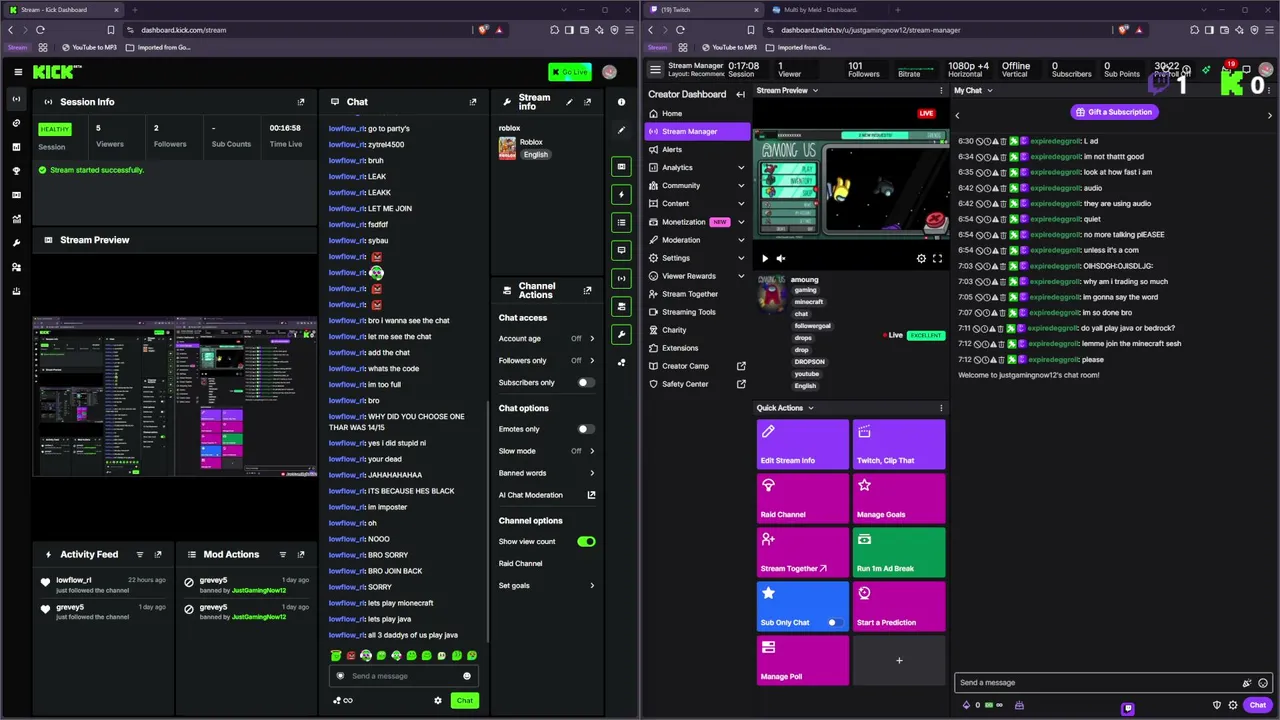Click Start a Prediction on Twitch
Screen dimensions: 1280x720
tap(899, 605)
